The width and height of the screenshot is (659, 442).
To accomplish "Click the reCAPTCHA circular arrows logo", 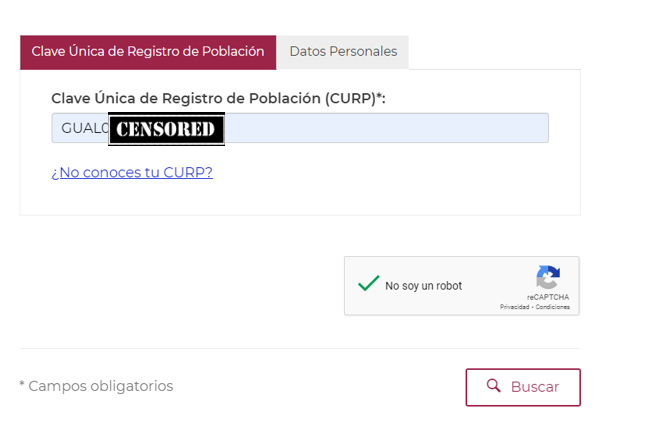I will click(x=548, y=277).
